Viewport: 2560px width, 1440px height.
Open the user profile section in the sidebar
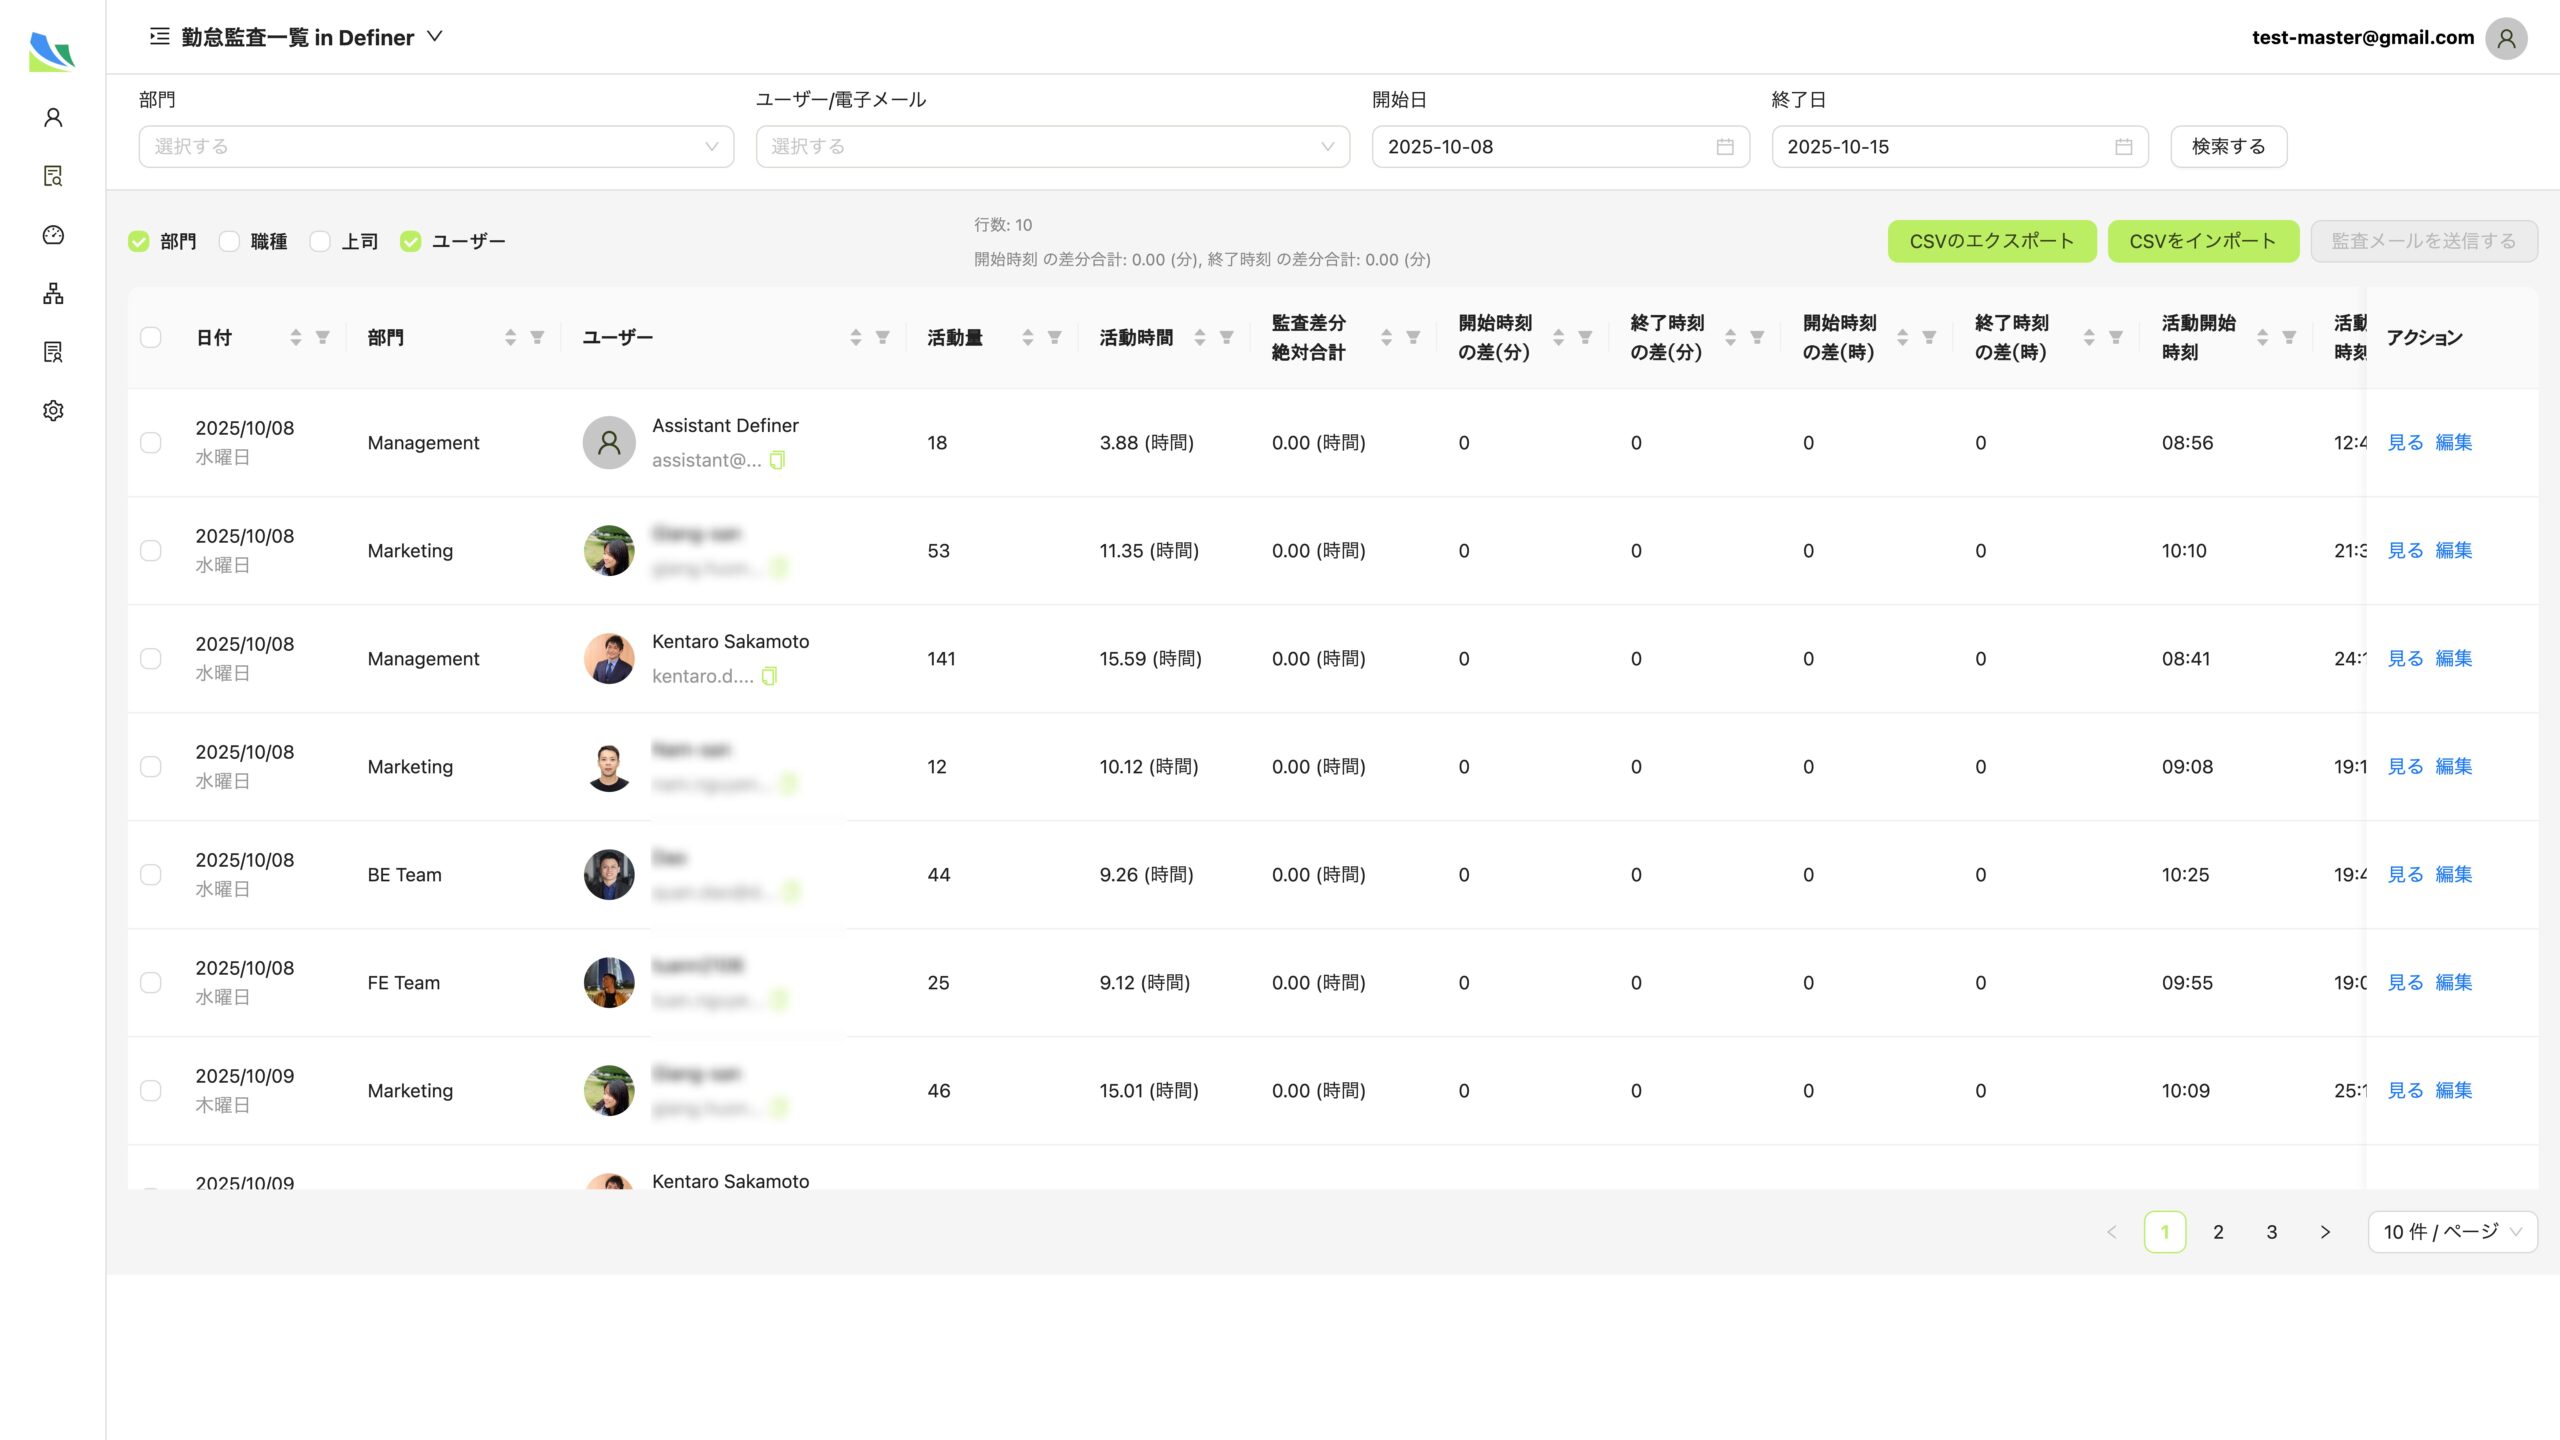coord(53,117)
